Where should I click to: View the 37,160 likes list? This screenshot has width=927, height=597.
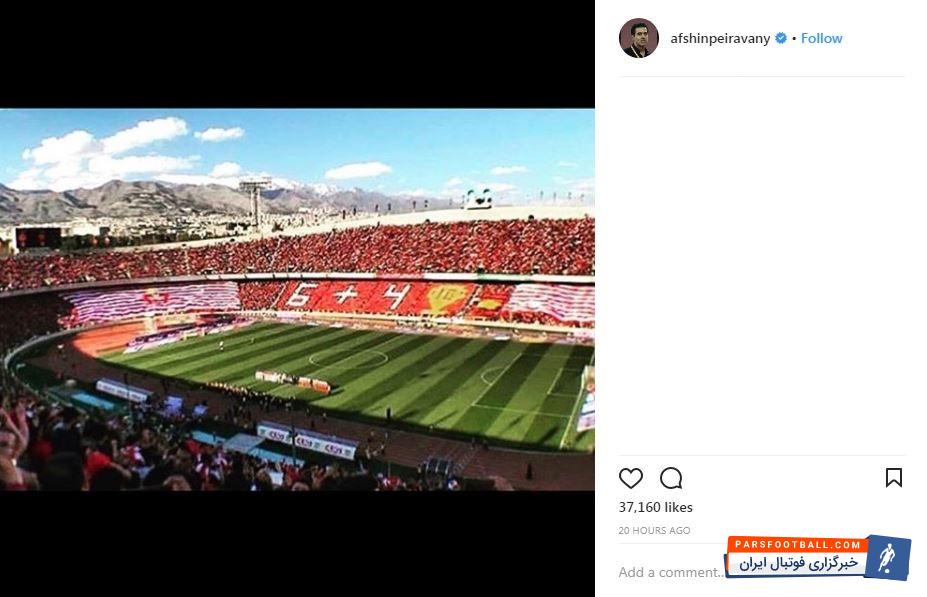tap(656, 507)
